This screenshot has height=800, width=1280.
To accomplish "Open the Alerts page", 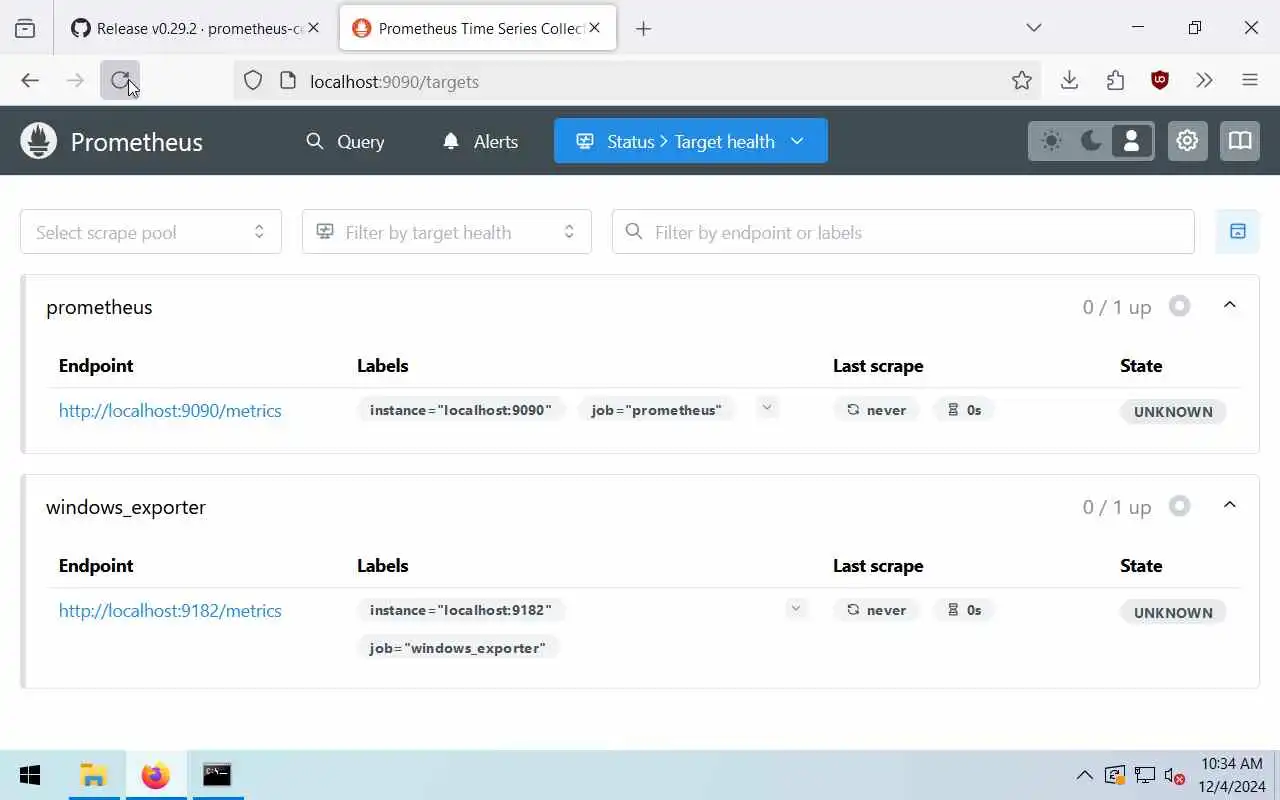I will (x=480, y=141).
